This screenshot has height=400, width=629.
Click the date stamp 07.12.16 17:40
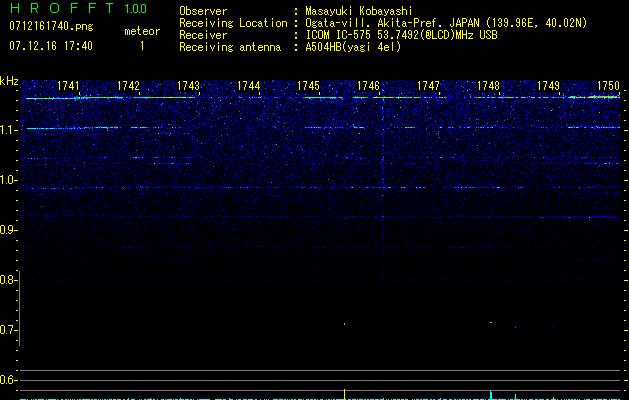(x=51, y=46)
